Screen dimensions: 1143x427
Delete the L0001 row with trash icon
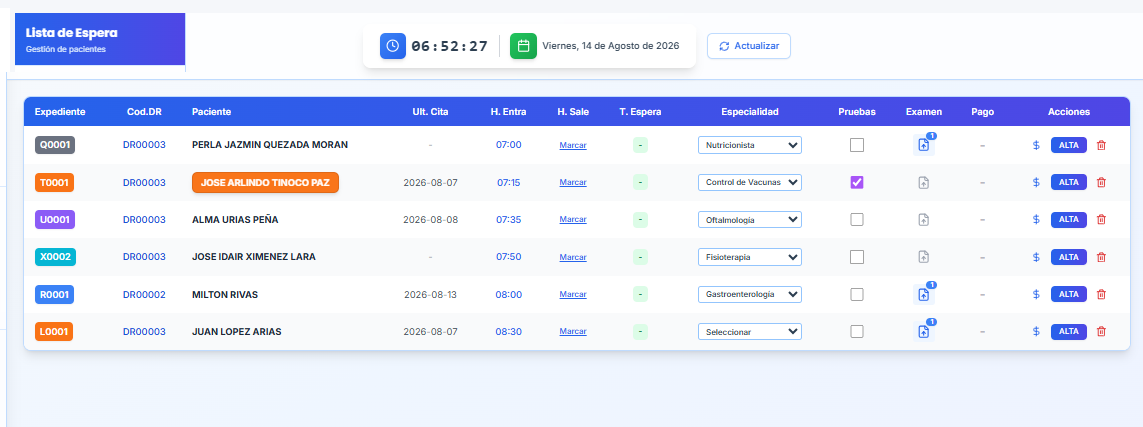[1101, 332]
